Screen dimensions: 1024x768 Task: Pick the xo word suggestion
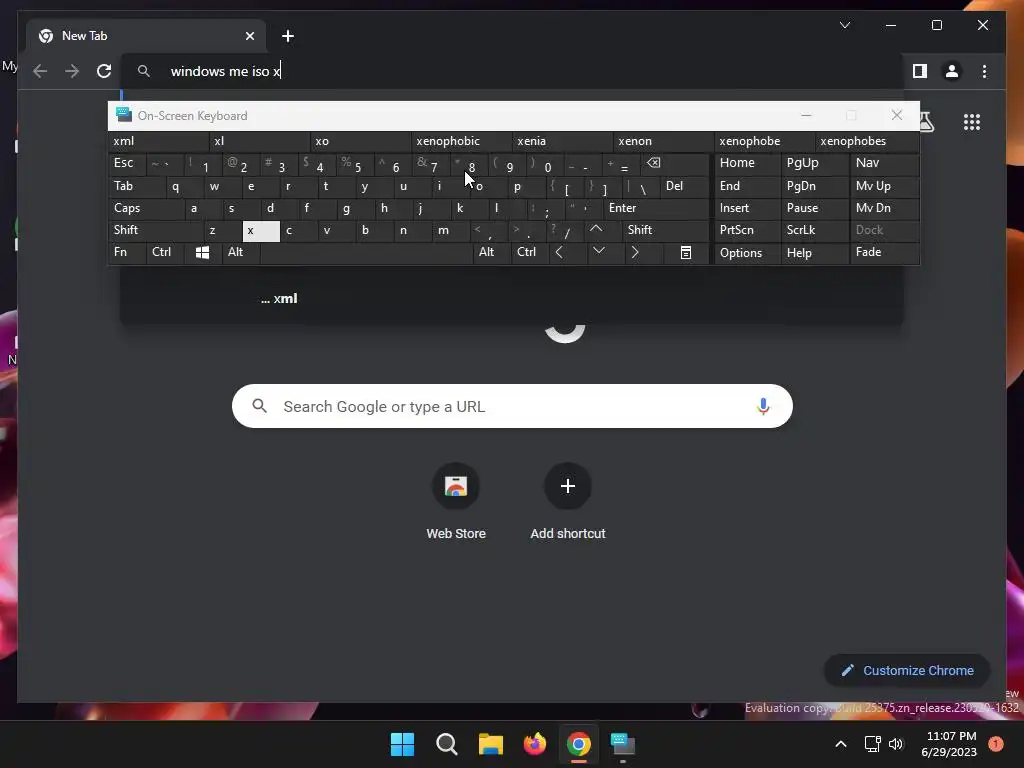click(360, 141)
